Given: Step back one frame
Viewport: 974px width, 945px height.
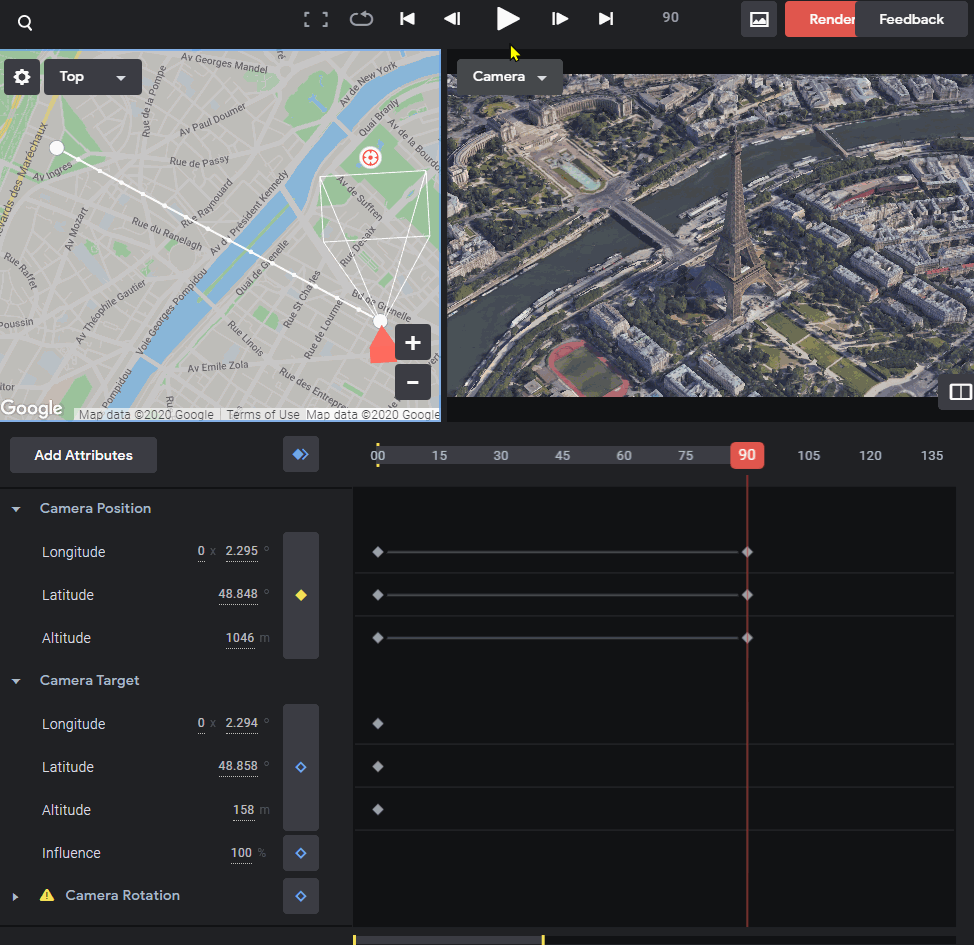Looking at the screenshot, I should tap(452, 19).
